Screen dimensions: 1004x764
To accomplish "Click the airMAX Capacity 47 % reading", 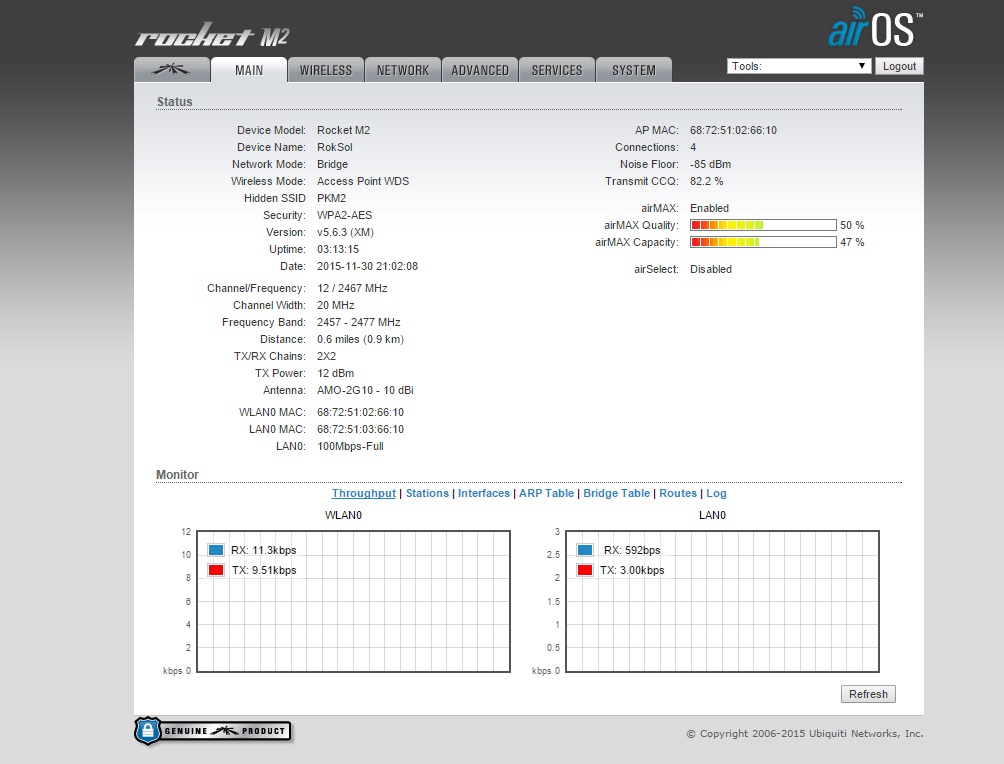I will pos(852,242).
